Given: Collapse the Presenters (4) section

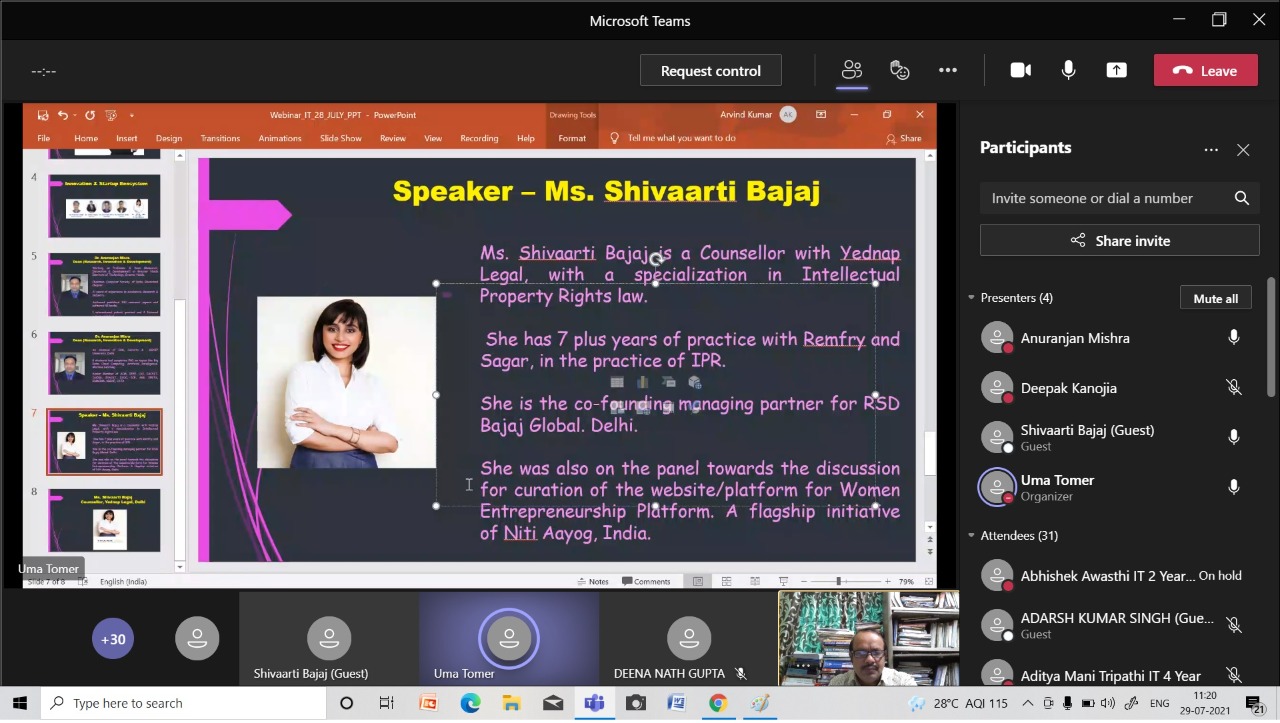Looking at the screenshot, I should click(x=970, y=298).
